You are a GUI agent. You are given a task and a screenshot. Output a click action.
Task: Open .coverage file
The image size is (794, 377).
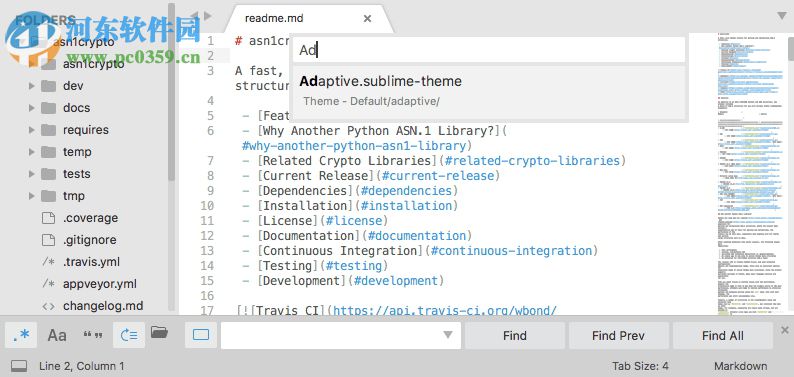(x=90, y=218)
